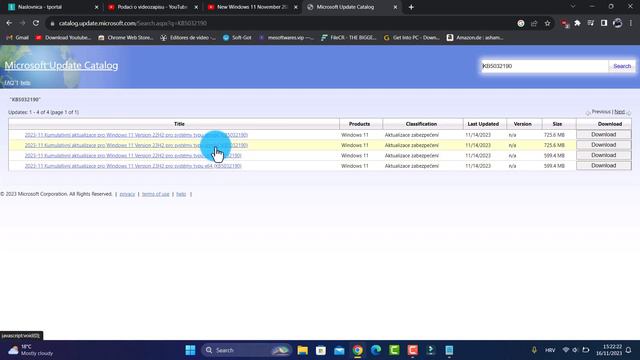
Task: Open the Amazon.de bookmark
Action: click(x=475, y=38)
